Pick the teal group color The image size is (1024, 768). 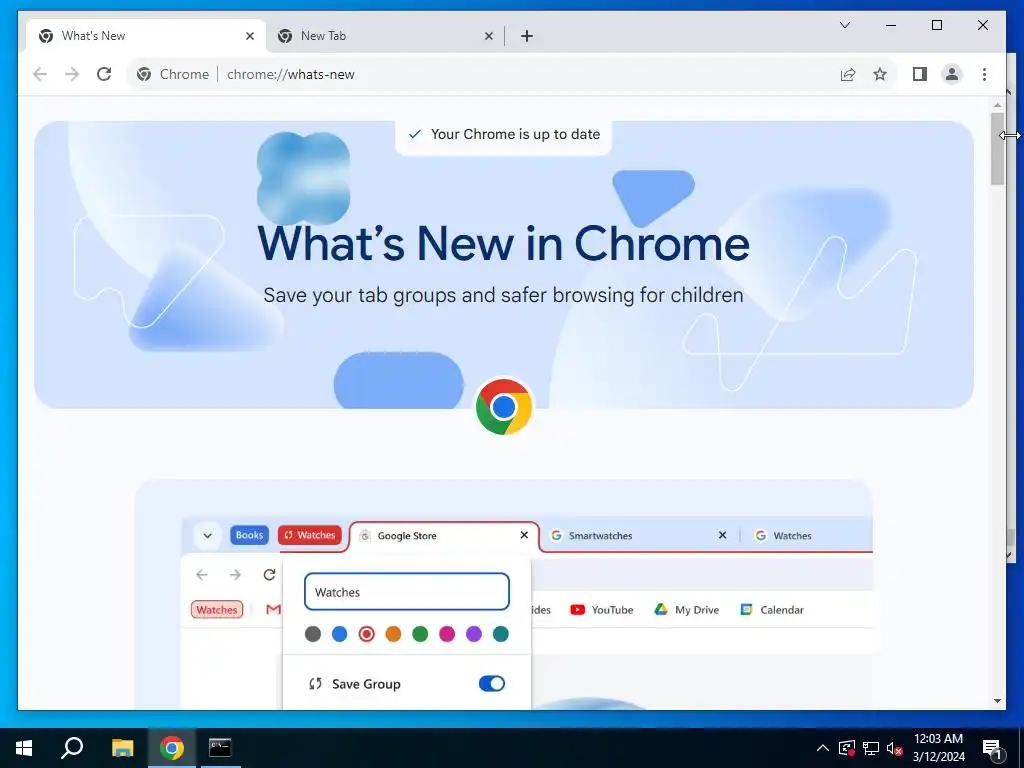(500, 633)
